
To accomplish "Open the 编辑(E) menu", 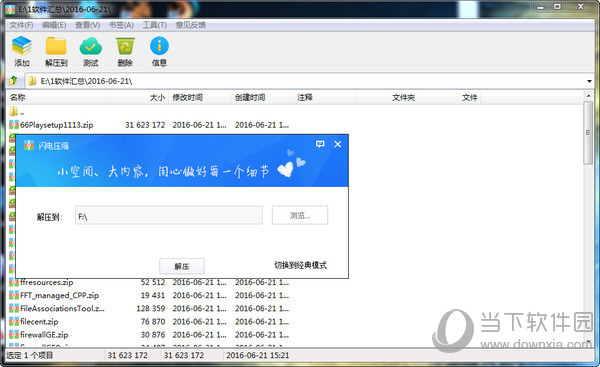I will coord(54,25).
